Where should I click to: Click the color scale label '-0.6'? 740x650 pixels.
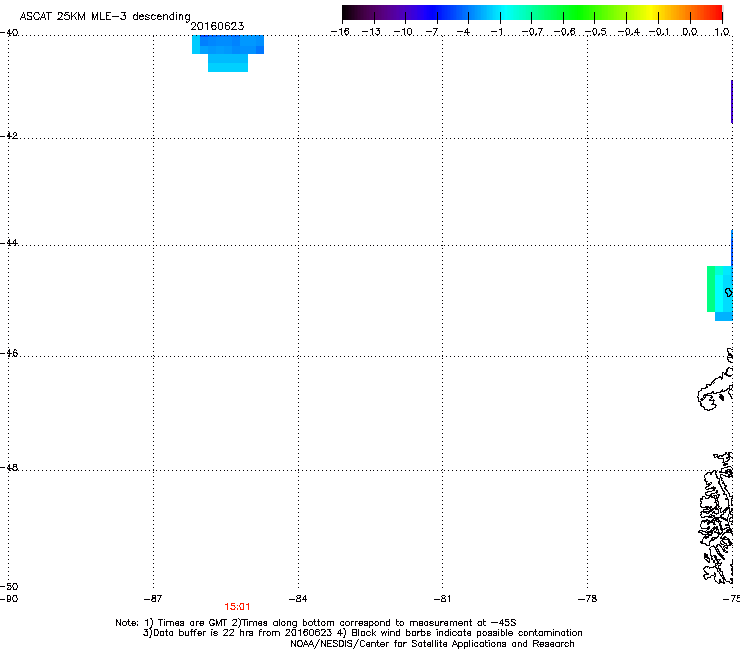564,32
